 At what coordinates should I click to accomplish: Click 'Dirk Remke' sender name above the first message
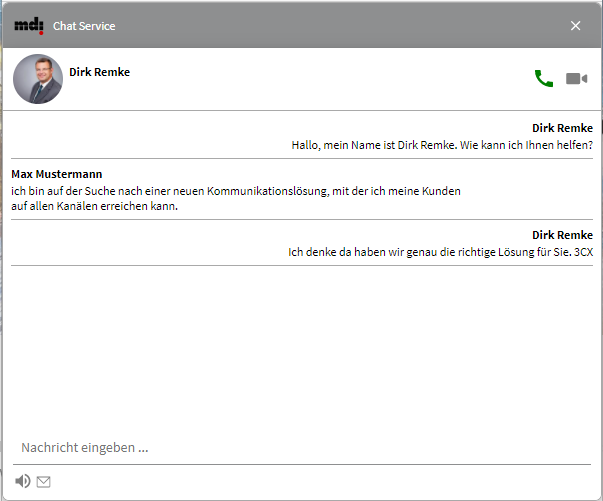click(x=562, y=128)
